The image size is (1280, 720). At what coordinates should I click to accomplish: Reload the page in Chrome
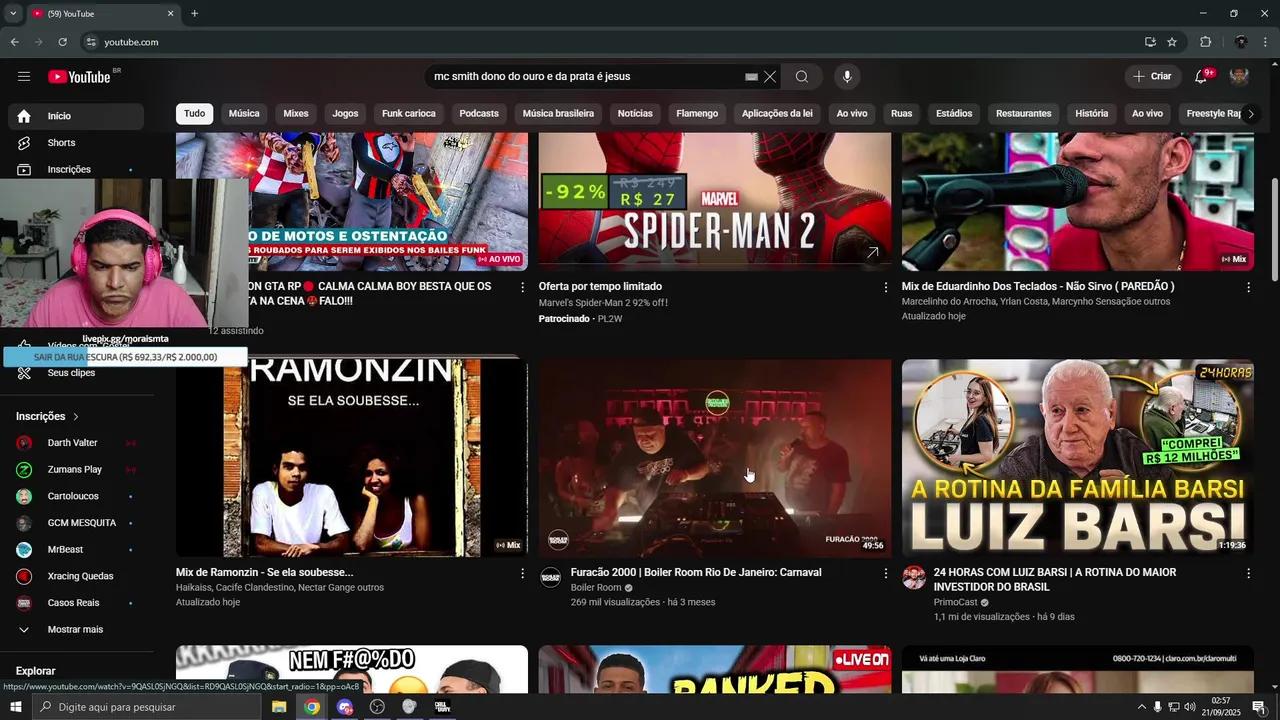click(x=62, y=42)
